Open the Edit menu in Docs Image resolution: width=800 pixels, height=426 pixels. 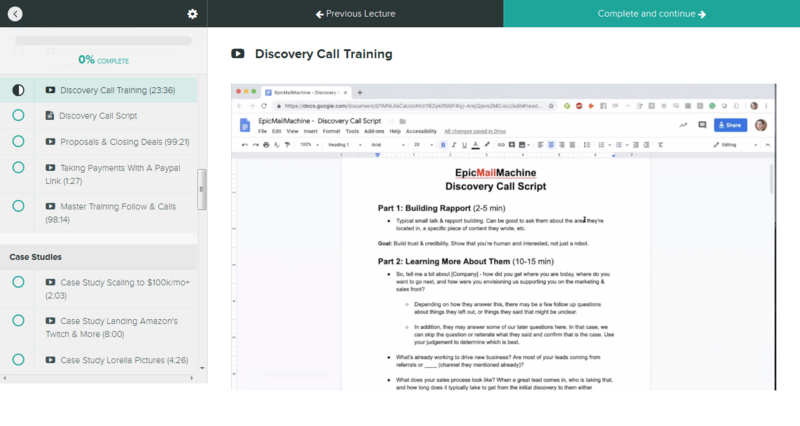[x=277, y=132]
